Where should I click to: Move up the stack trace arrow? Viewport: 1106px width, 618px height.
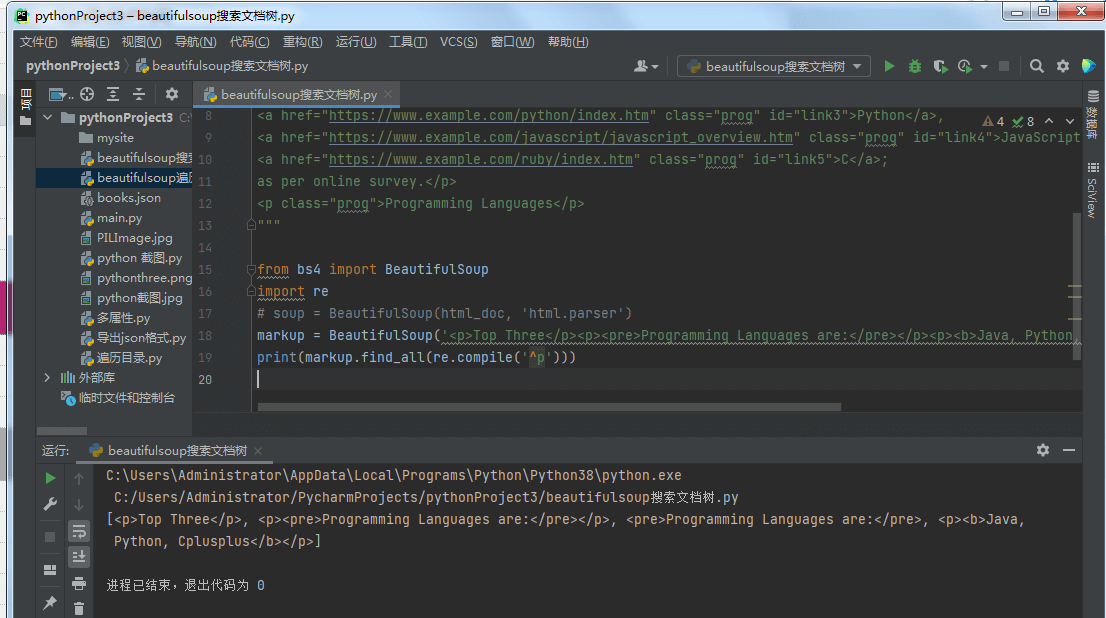[79, 478]
